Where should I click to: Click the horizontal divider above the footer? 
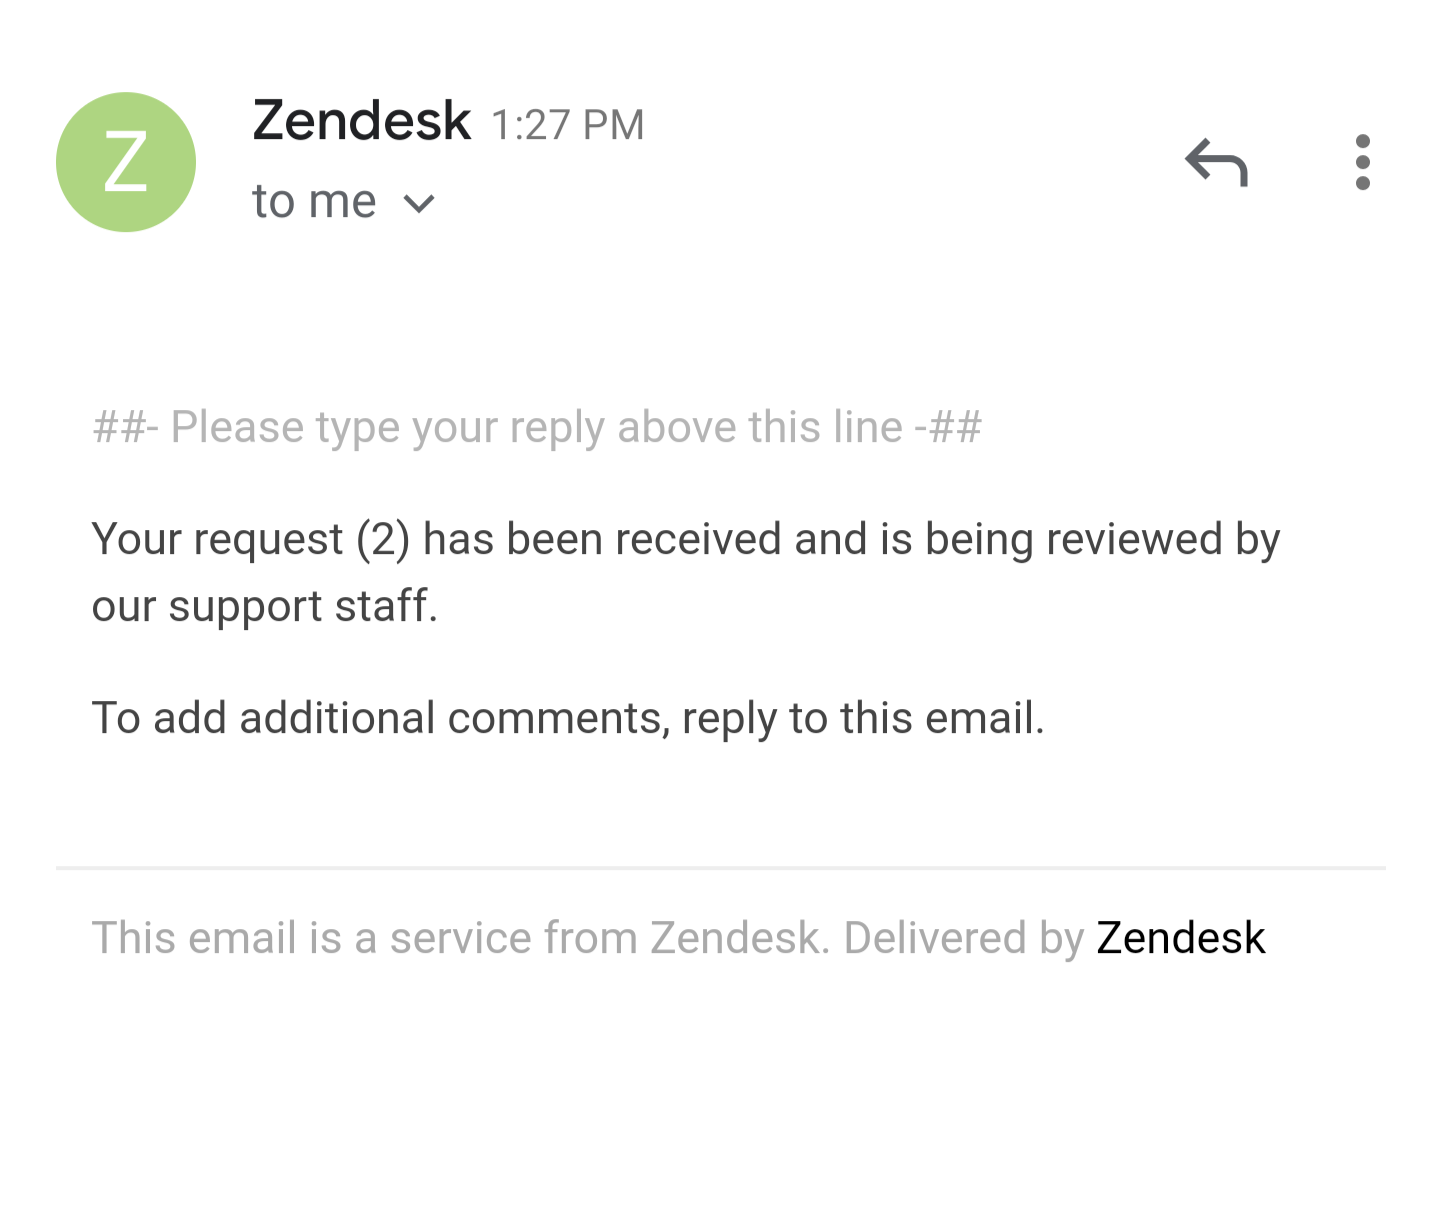click(720, 868)
